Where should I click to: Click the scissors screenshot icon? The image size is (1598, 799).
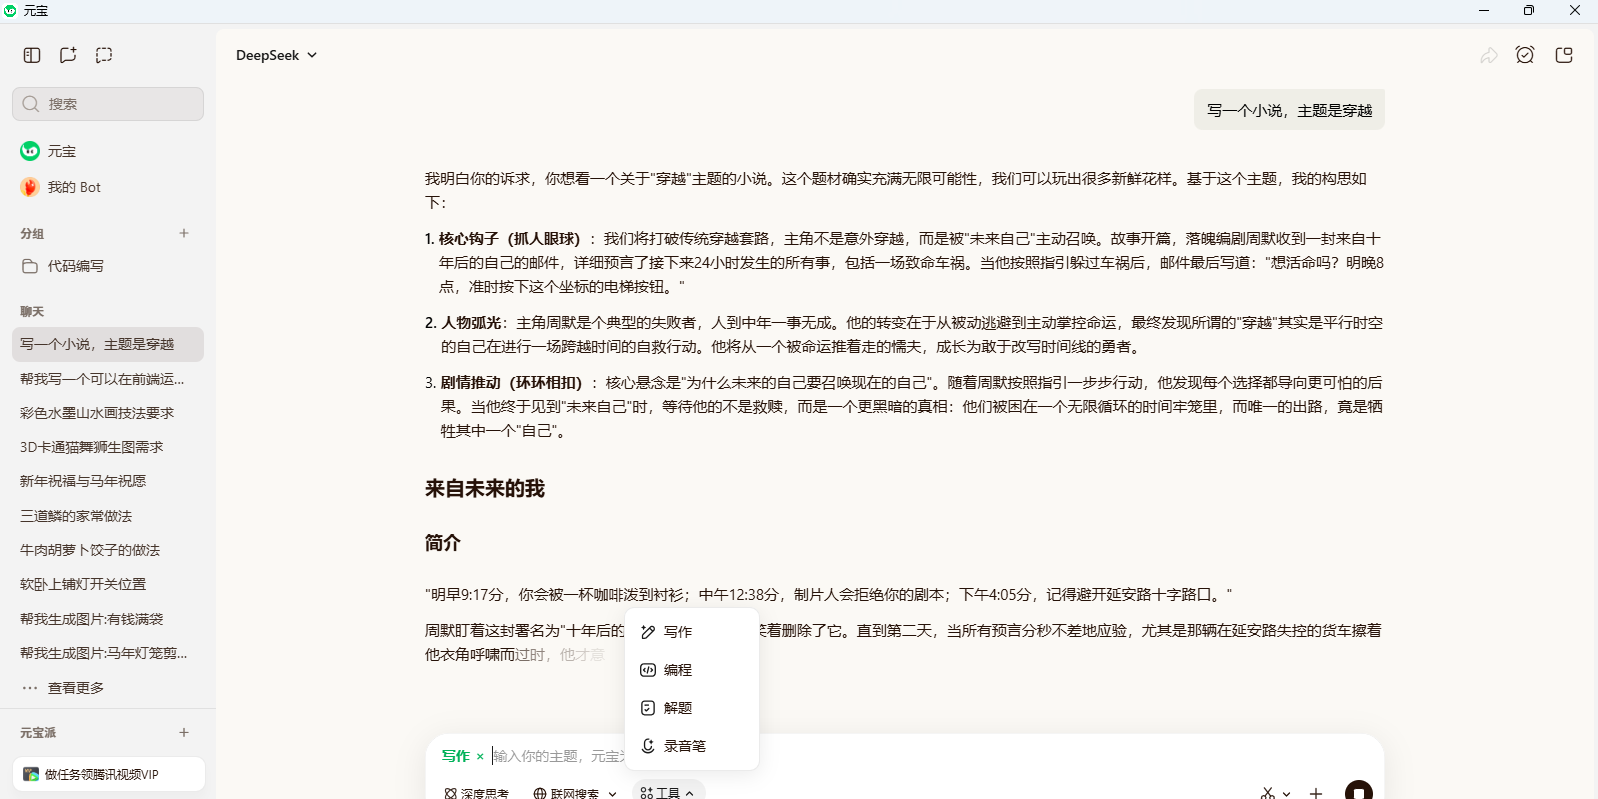(1267, 793)
